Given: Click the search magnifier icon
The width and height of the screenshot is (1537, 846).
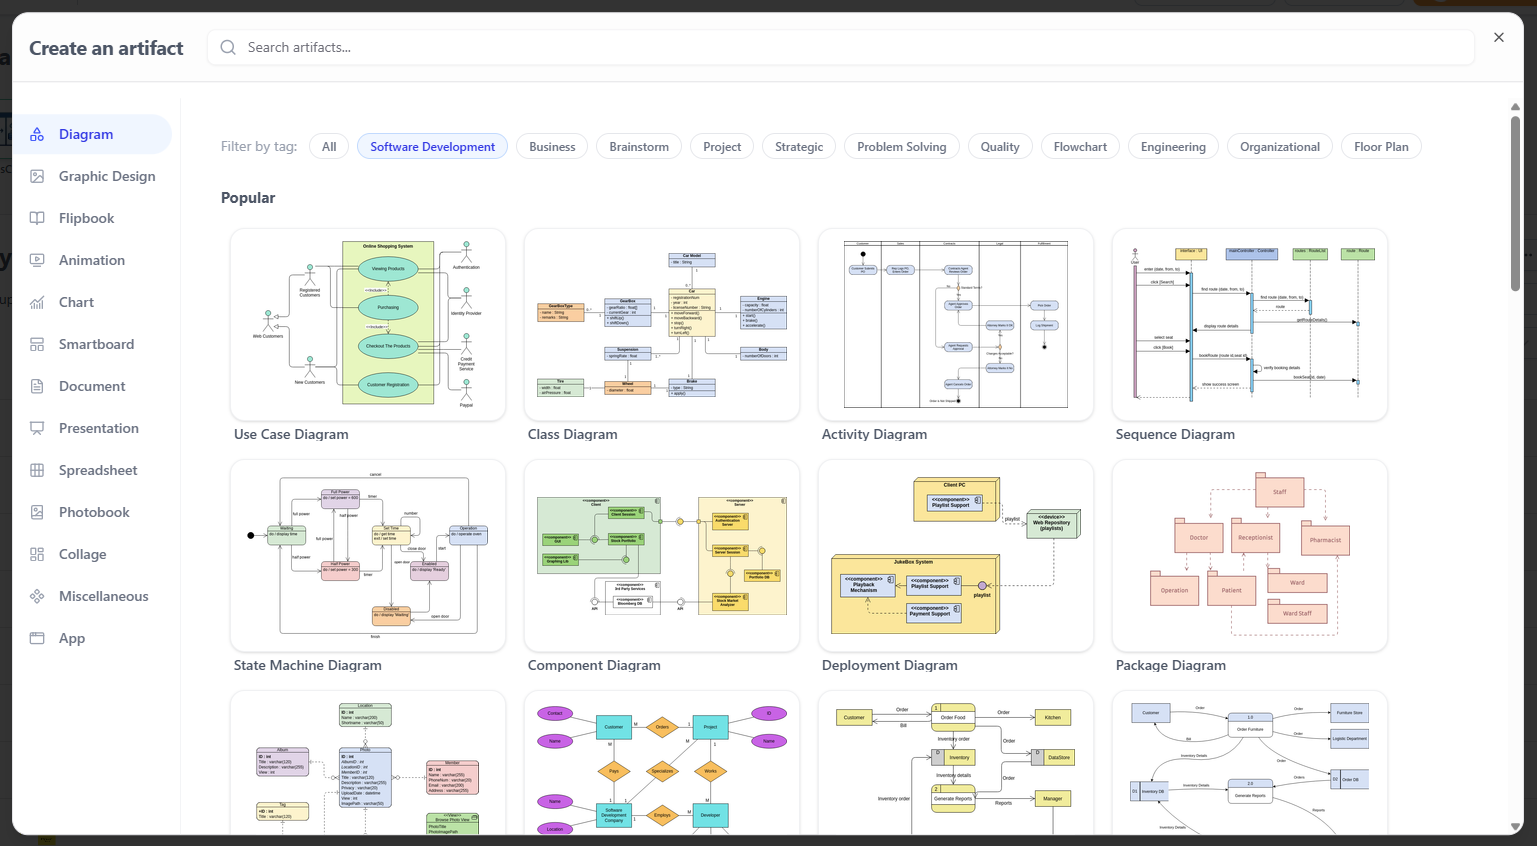Looking at the screenshot, I should coord(228,47).
